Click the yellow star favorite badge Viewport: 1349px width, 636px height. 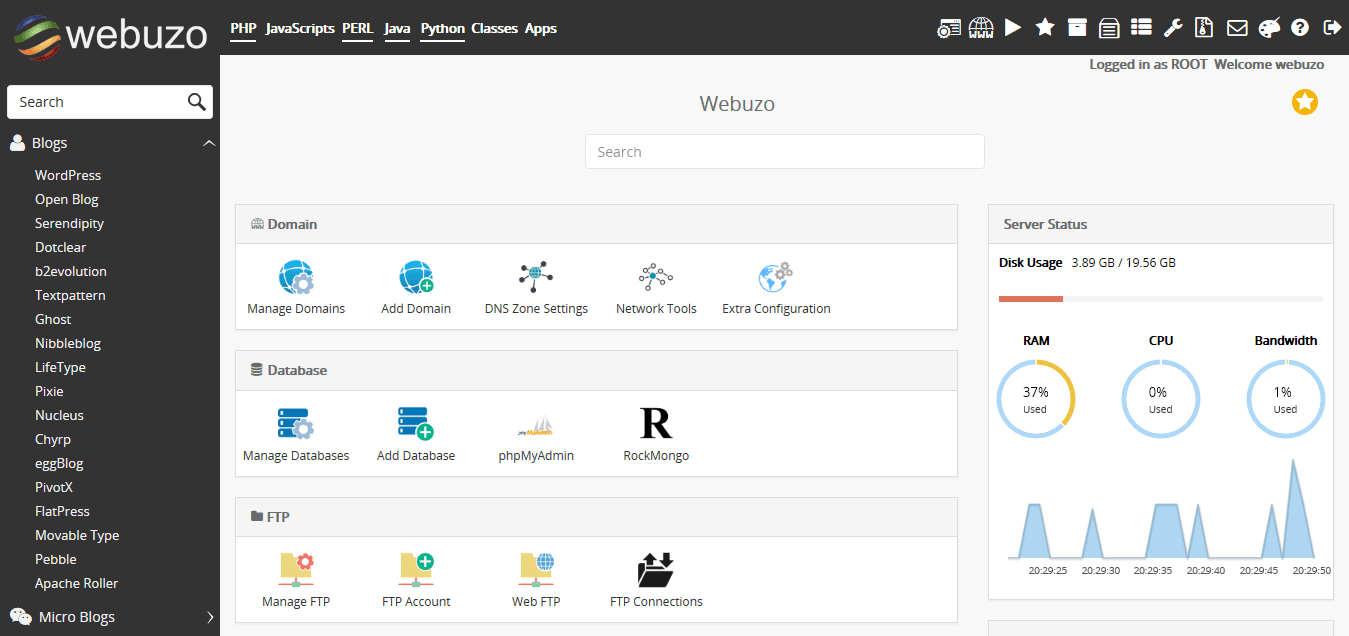(1304, 102)
